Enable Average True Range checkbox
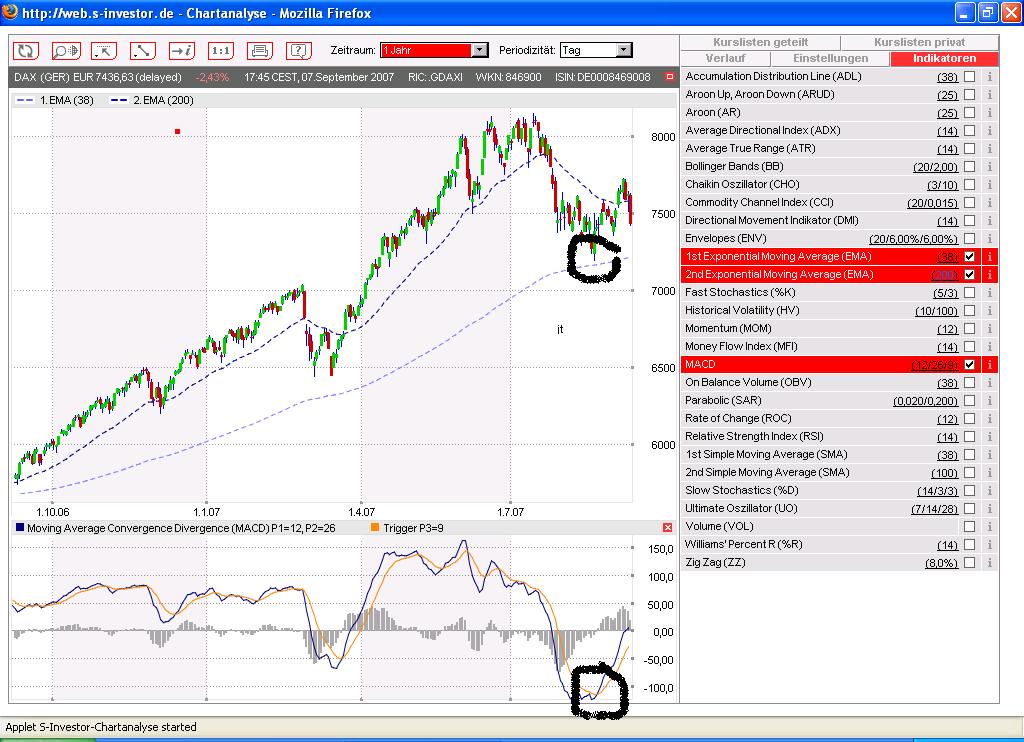The image size is (1024, 742). pos(970,148)
